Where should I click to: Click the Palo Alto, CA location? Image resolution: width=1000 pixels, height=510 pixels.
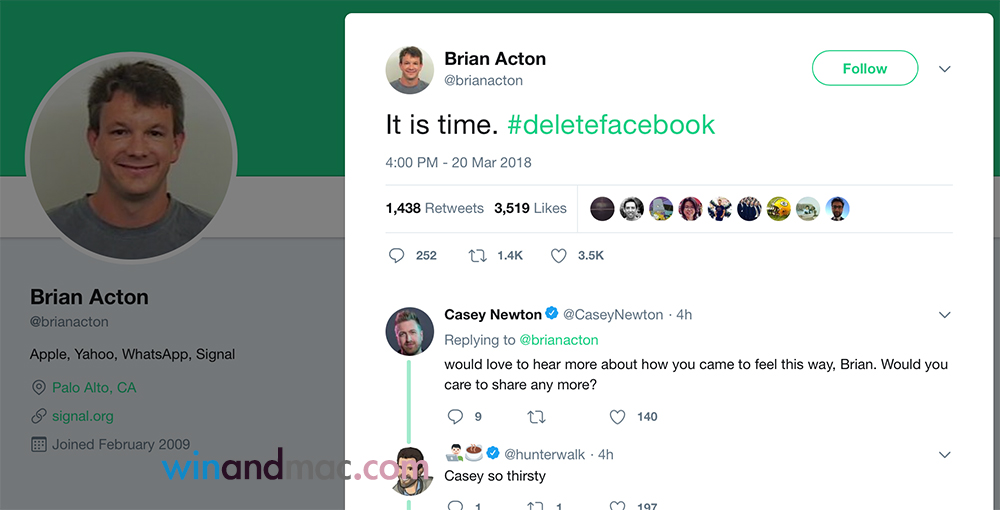pos(94,387)
